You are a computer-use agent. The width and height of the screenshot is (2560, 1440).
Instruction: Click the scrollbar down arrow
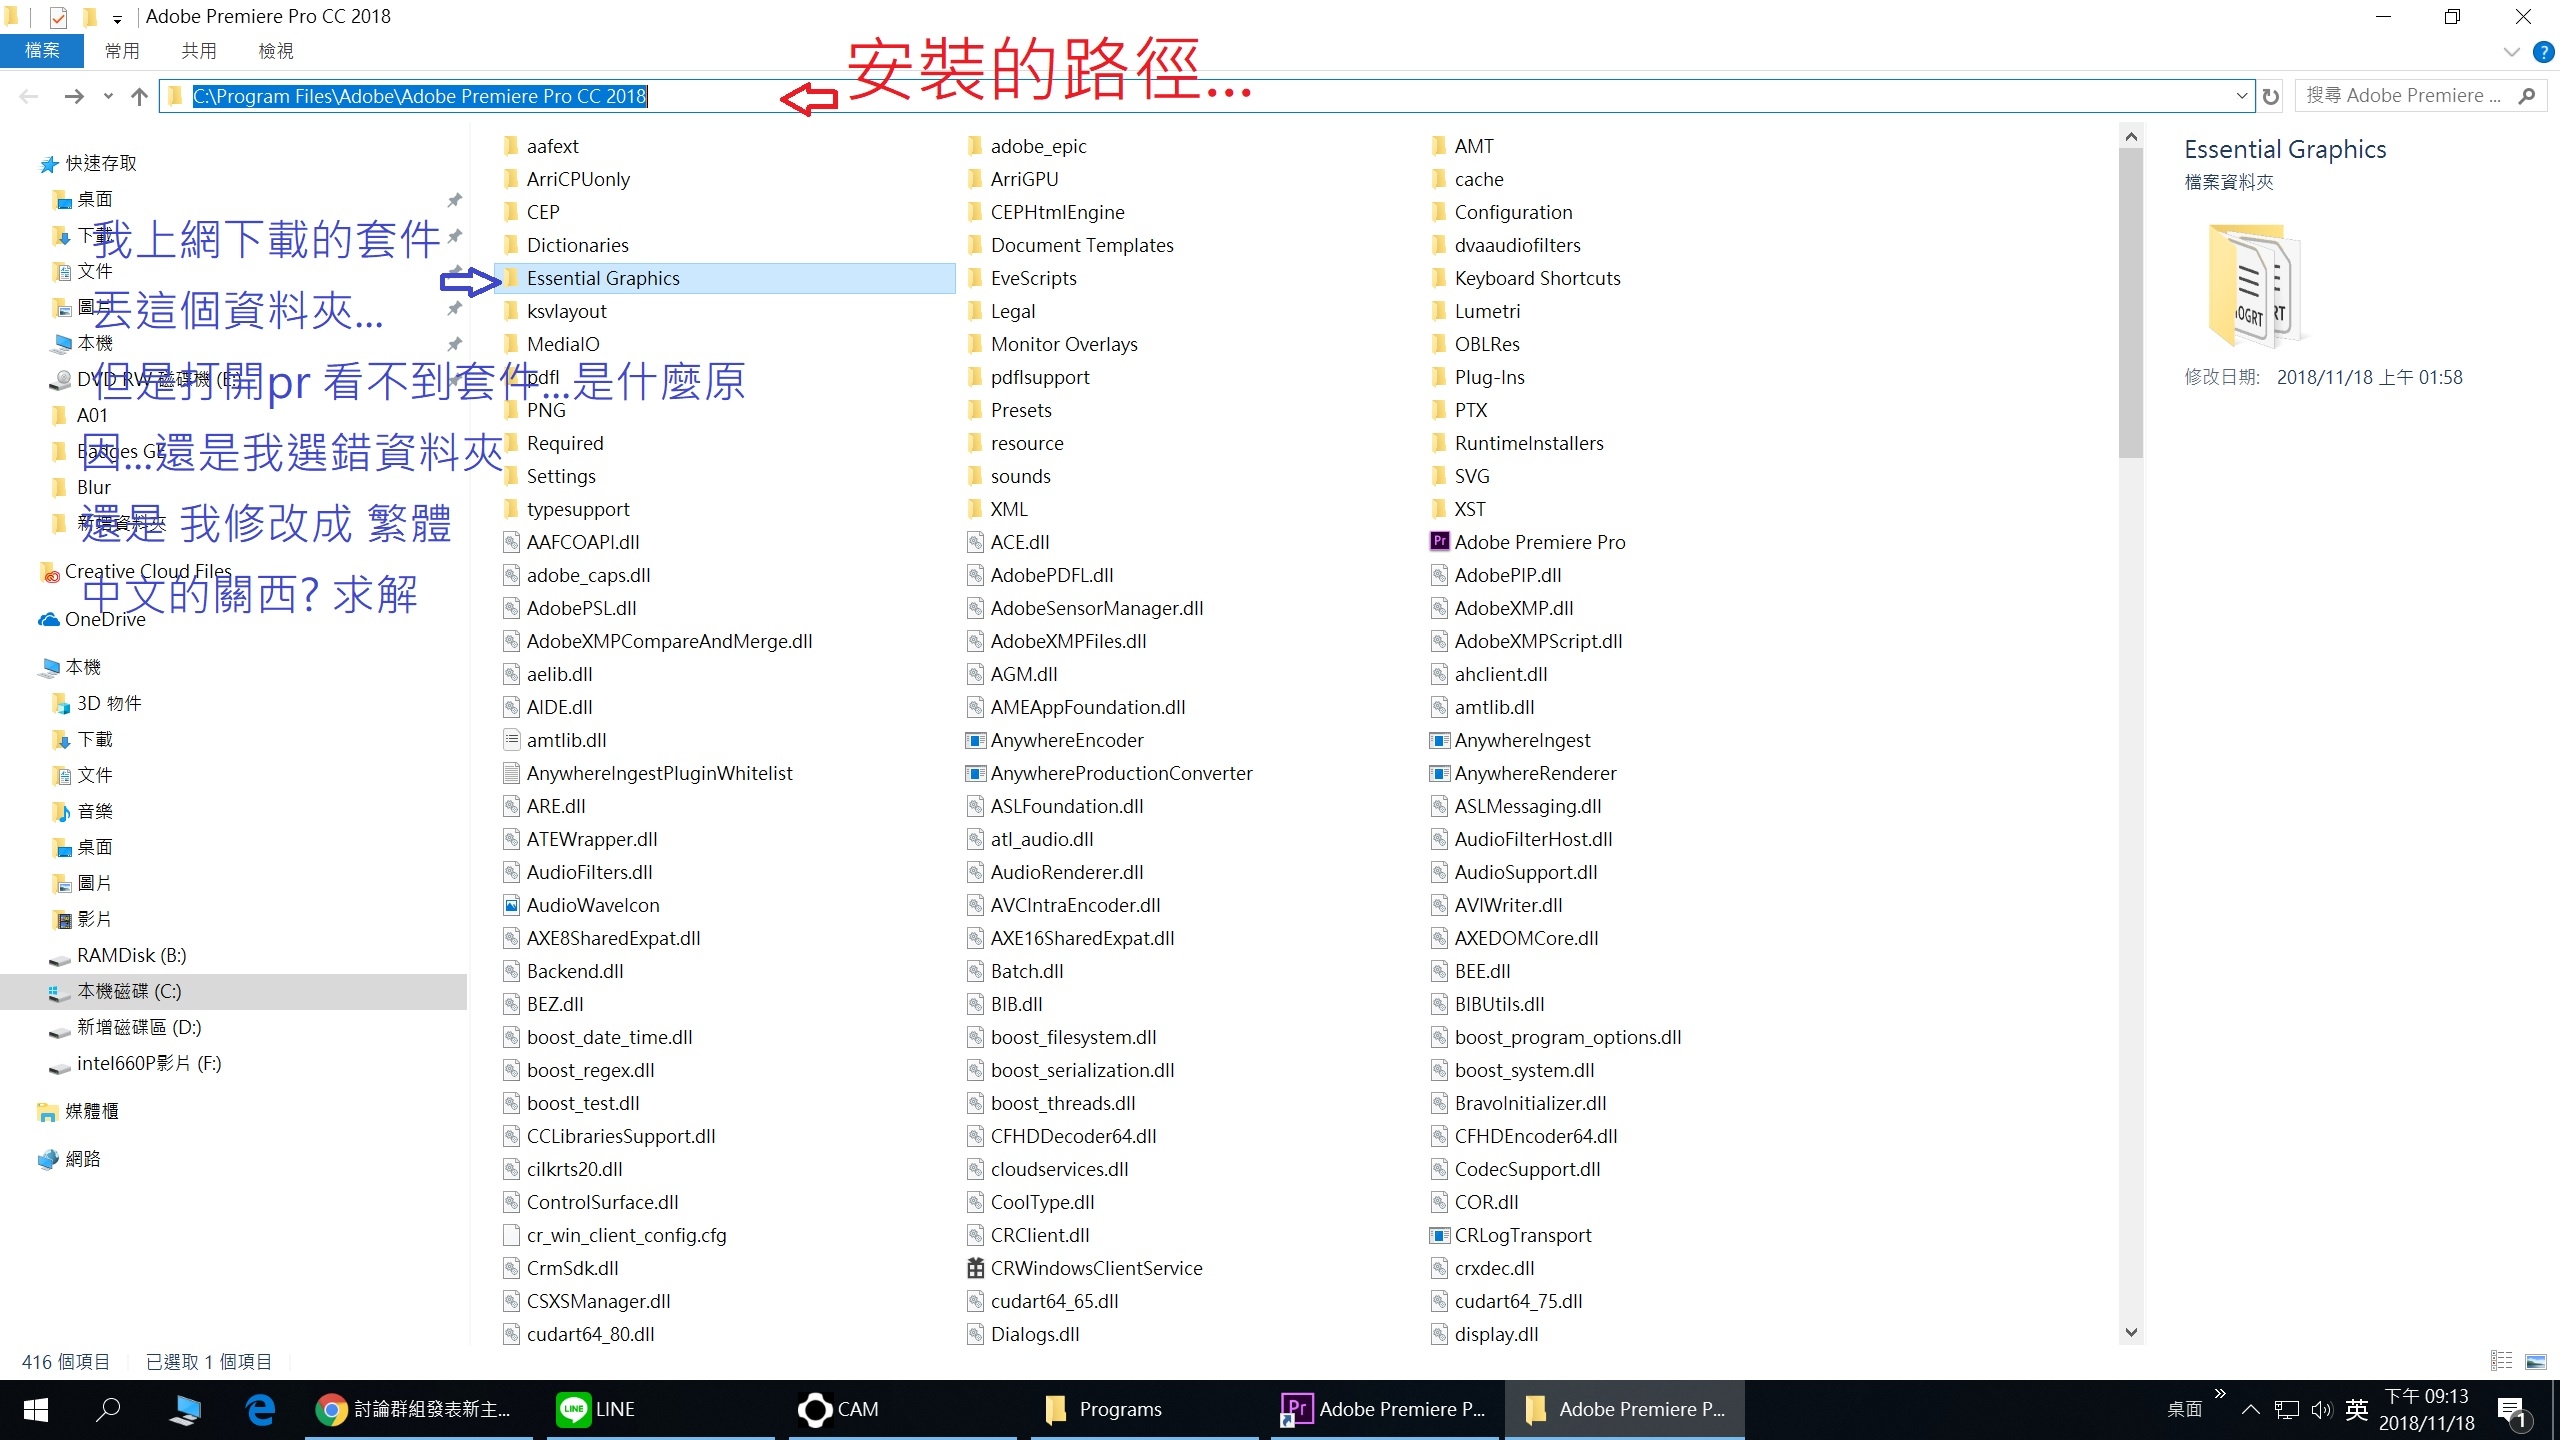(x=2130, y=1332)
